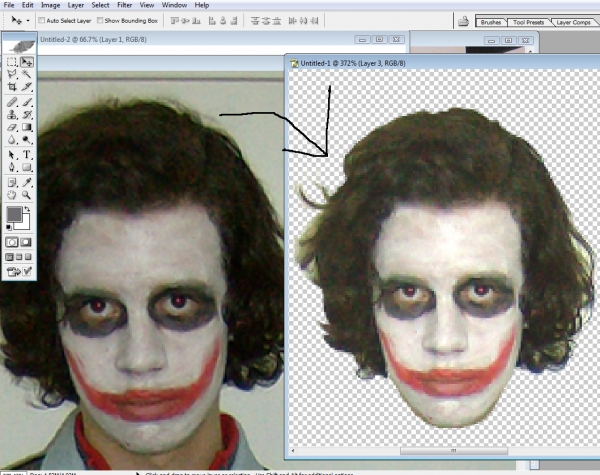Image resolution: width=600 pixels, height=475 pixels.
Task: Open the background color picker
Action: pos(25,224)
